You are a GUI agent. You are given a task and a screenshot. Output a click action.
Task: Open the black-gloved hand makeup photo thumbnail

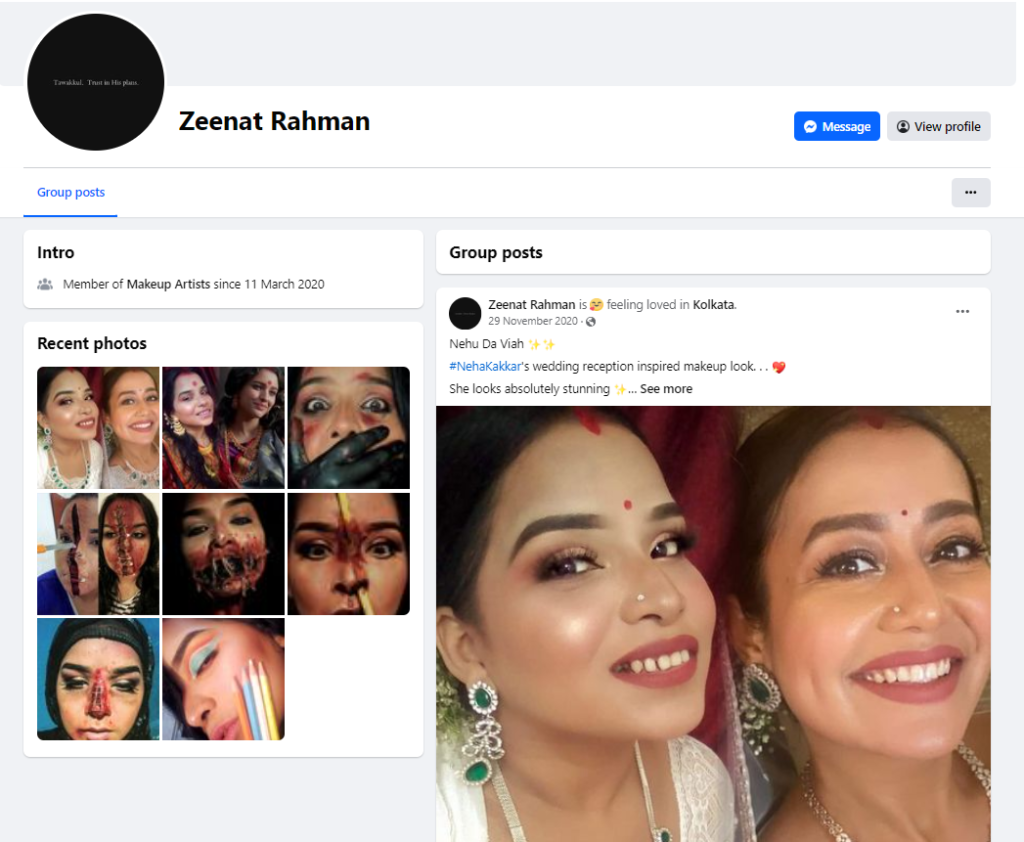(348, 427)
